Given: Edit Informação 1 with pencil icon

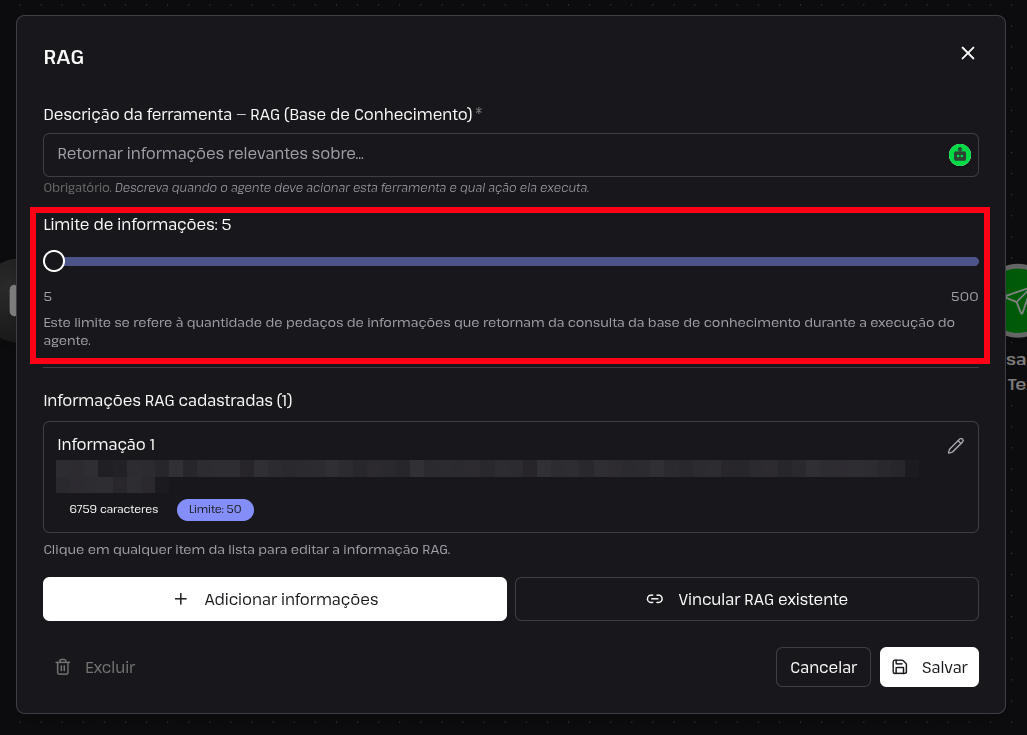Looking at the screenshot, I should point(956,446).
